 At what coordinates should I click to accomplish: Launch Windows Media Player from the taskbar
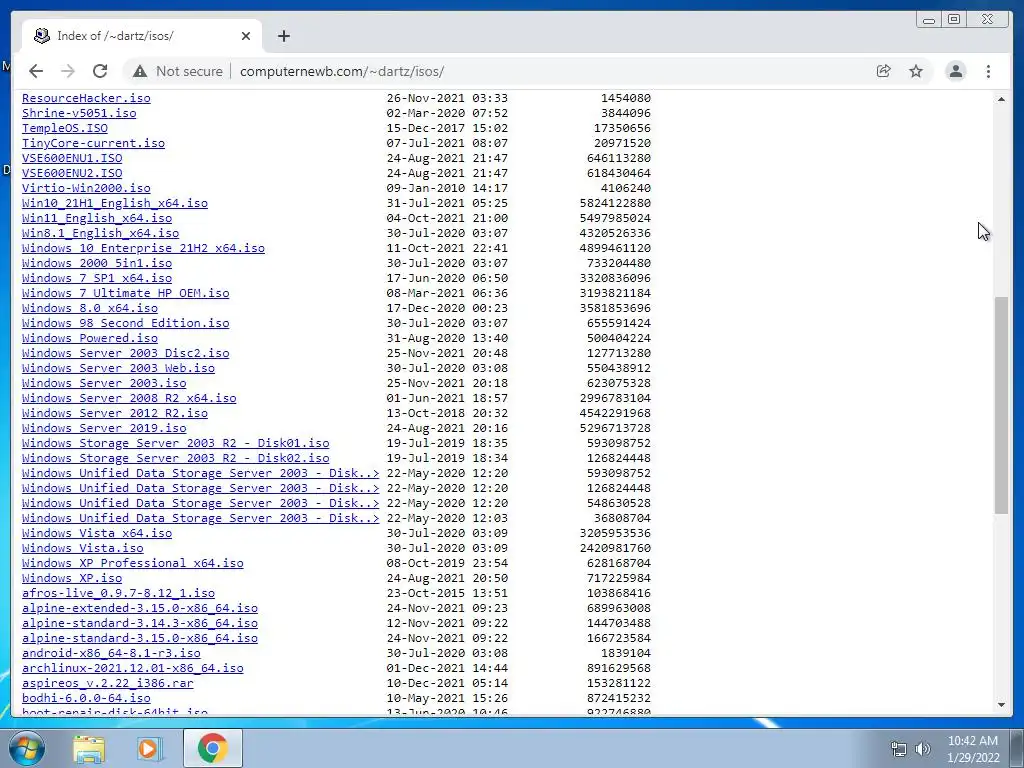coord(150,748)
